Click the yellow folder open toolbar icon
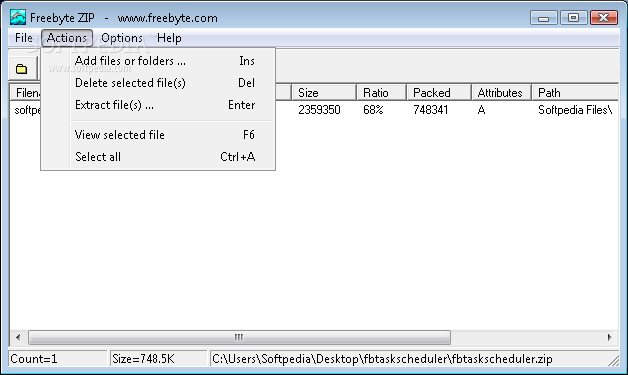Image resolution: width=628 pixels, height=375 pixels. [x=21, y=69]
